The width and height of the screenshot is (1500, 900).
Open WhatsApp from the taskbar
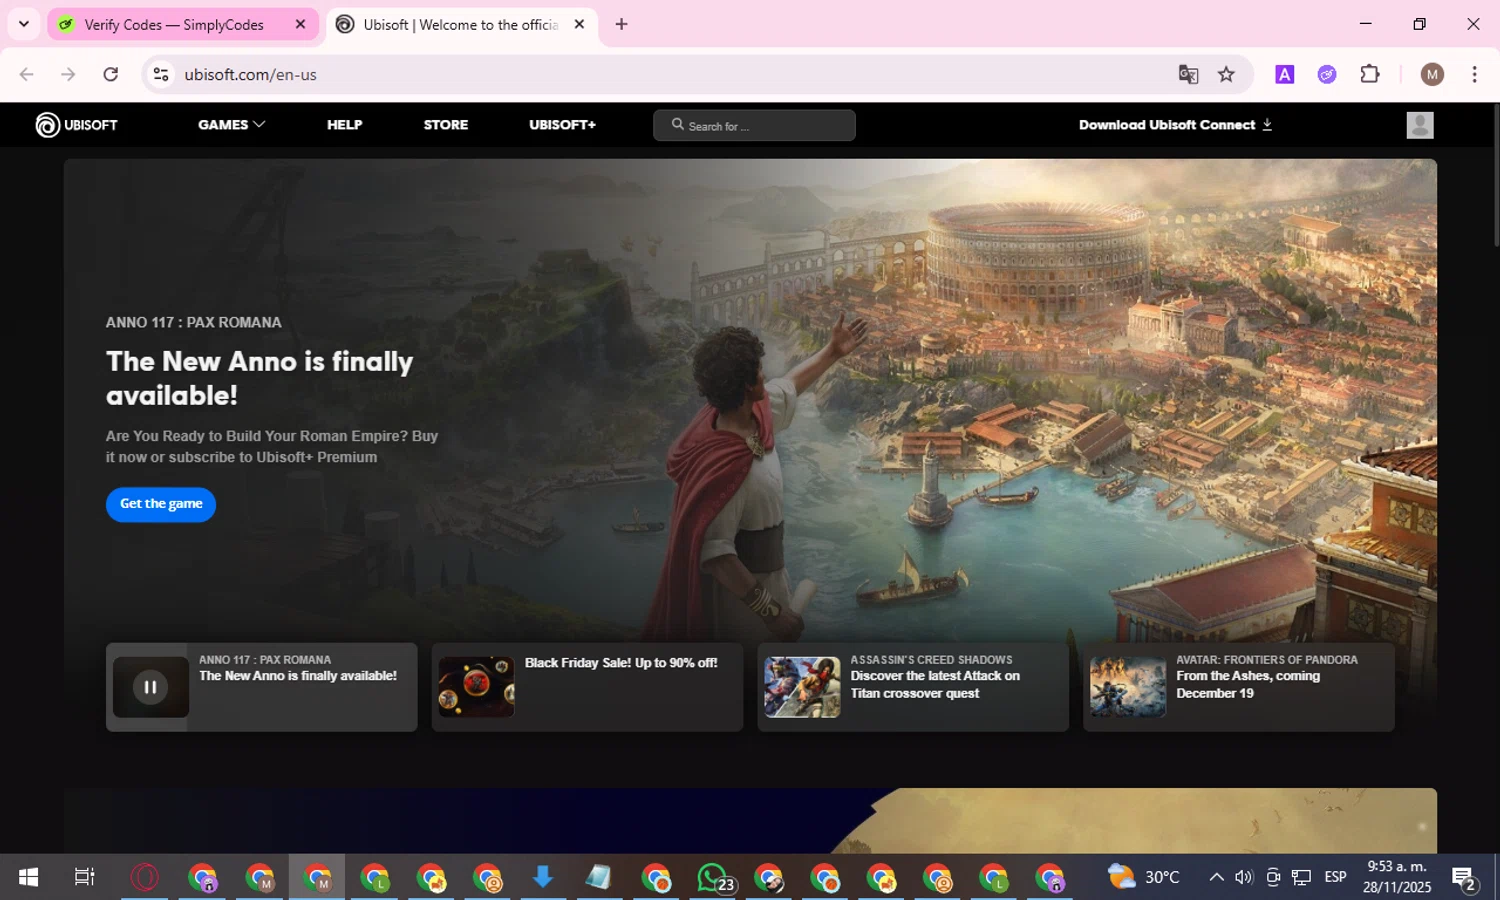click(x=714, y=878)
